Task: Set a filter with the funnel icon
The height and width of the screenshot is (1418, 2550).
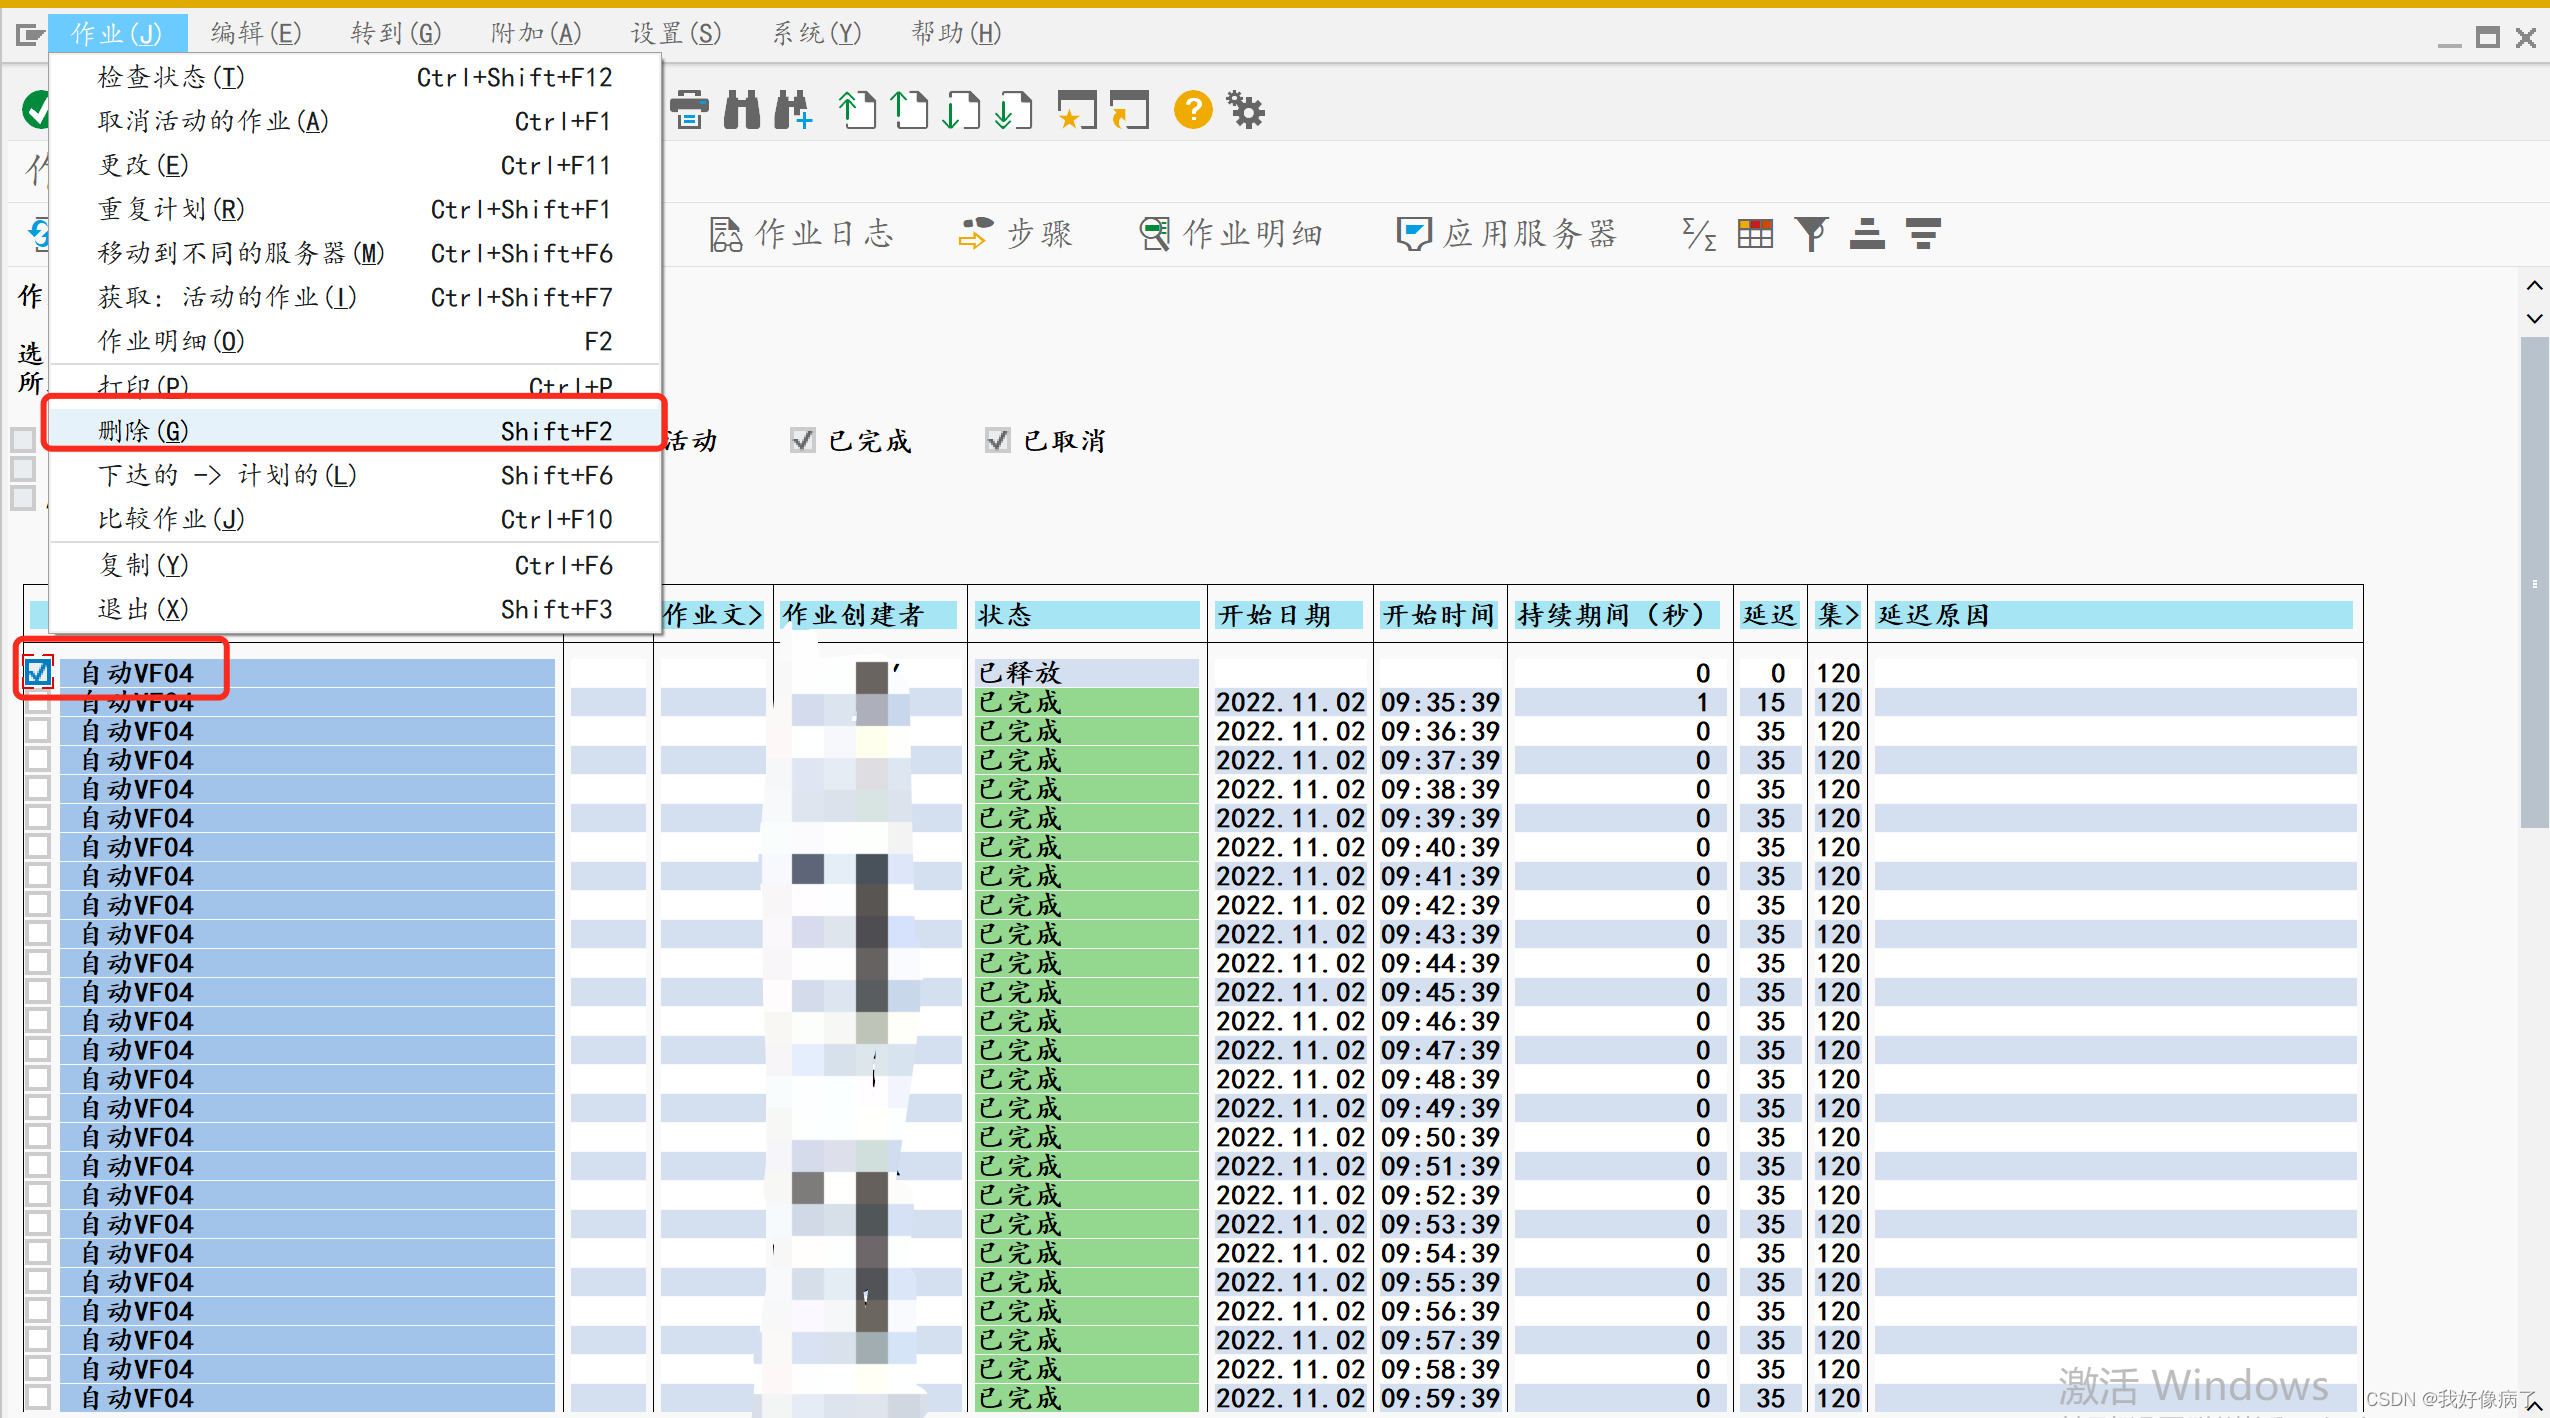Action: coord(1810,233)
